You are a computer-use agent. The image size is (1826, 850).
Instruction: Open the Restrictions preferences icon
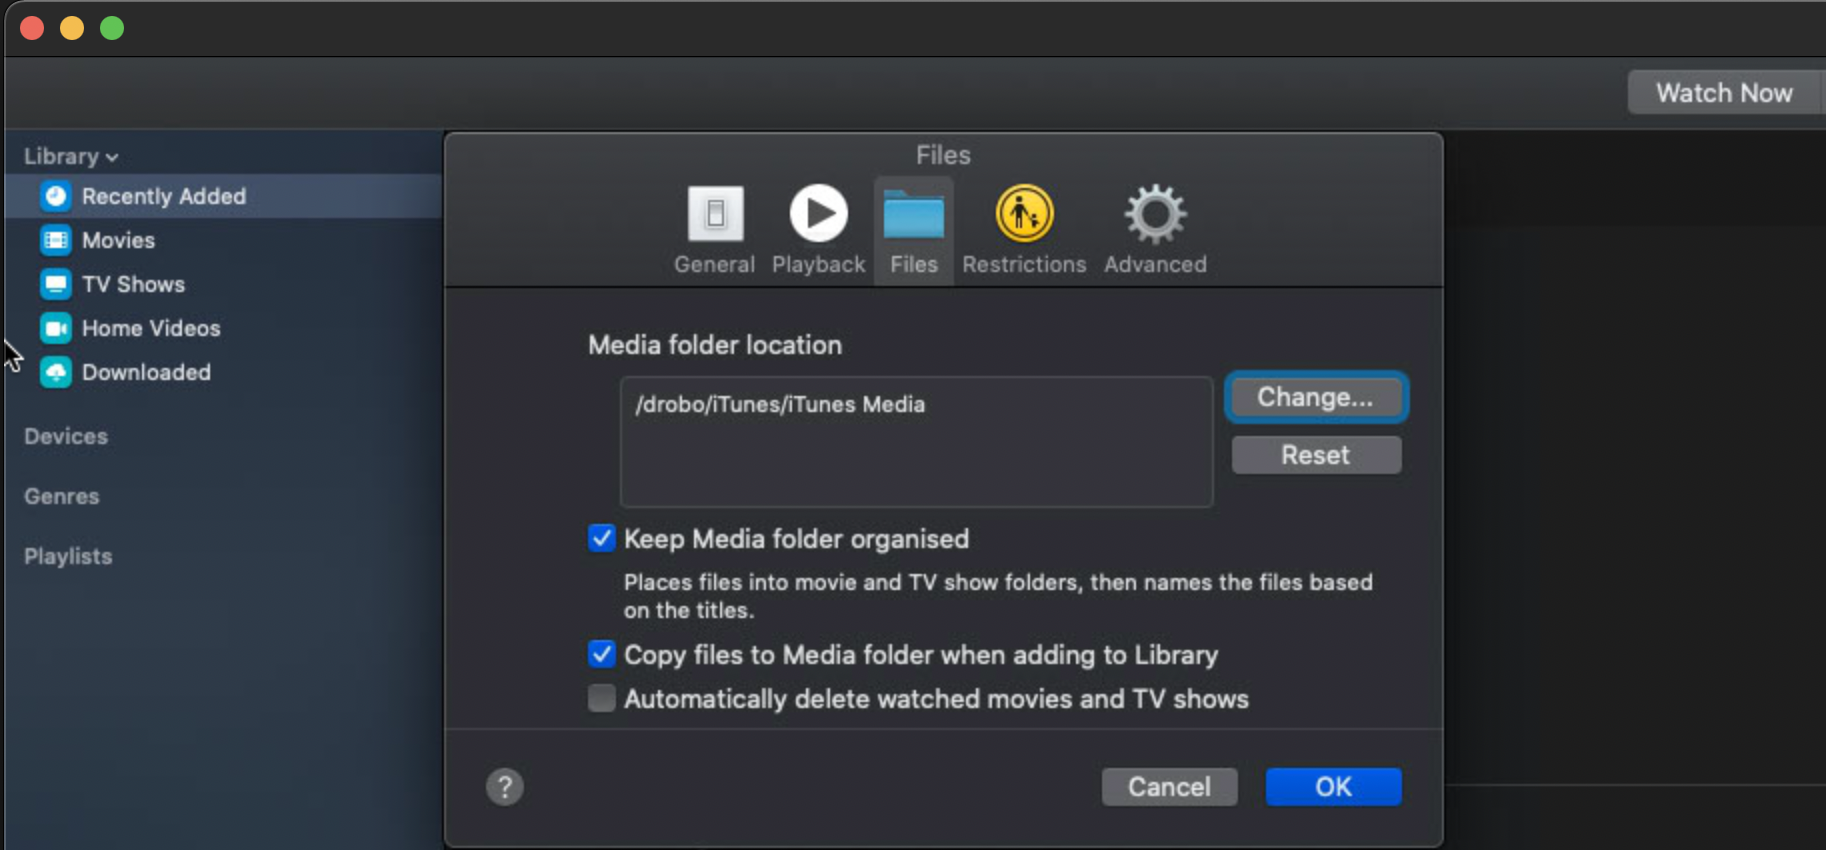coord(1024,214)
